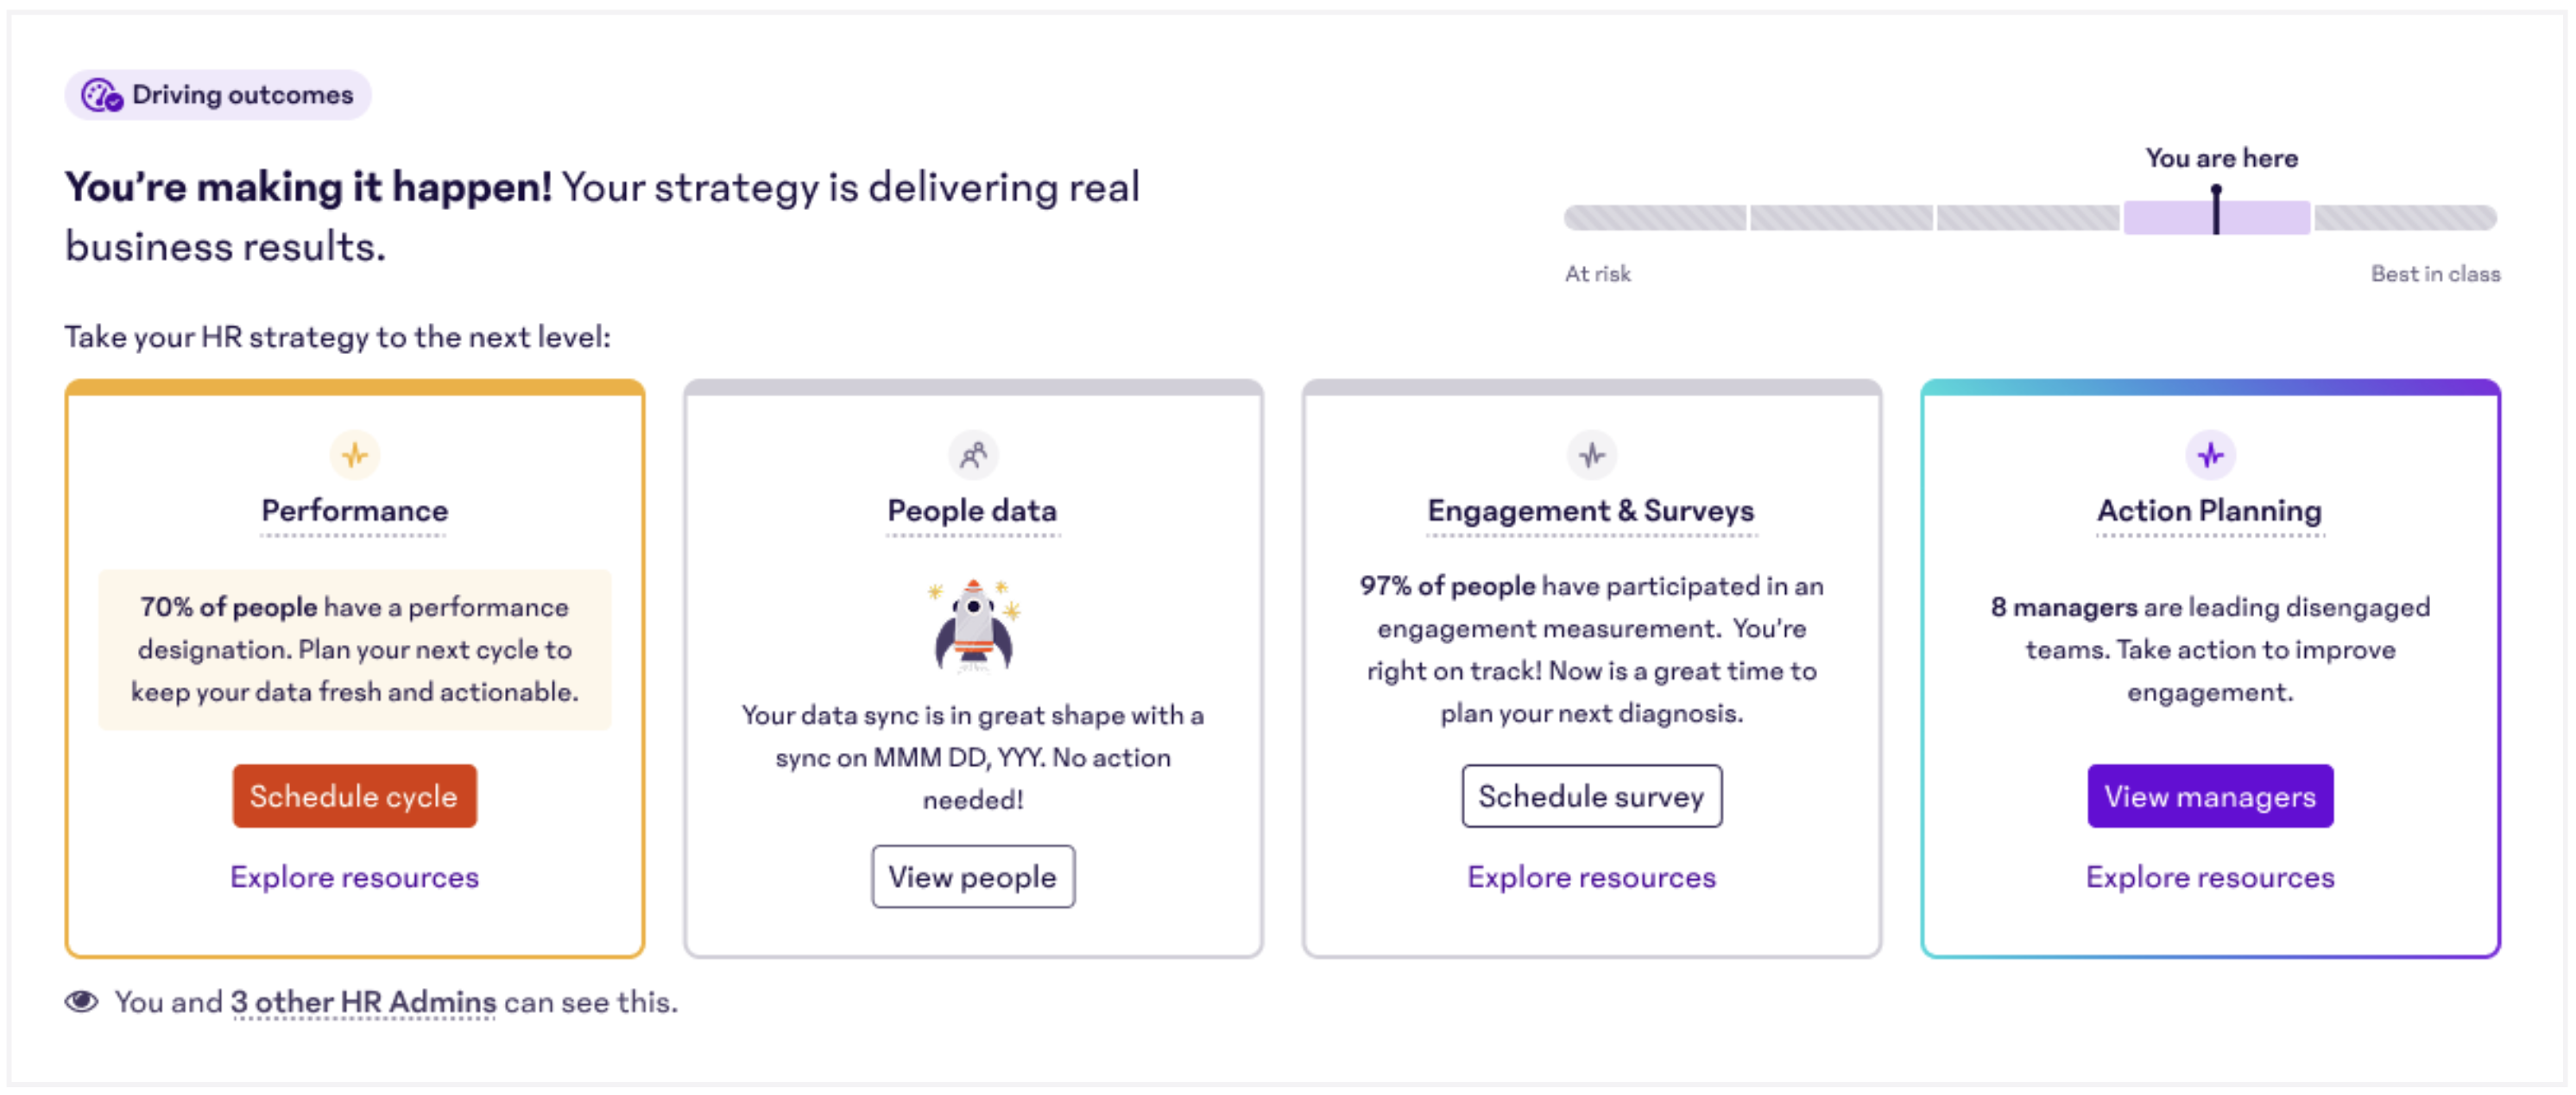This screenshot has height=1095, width=2576.
Task: Click the Action Planning pulse icon
Action: click(x=2210, y=455)
